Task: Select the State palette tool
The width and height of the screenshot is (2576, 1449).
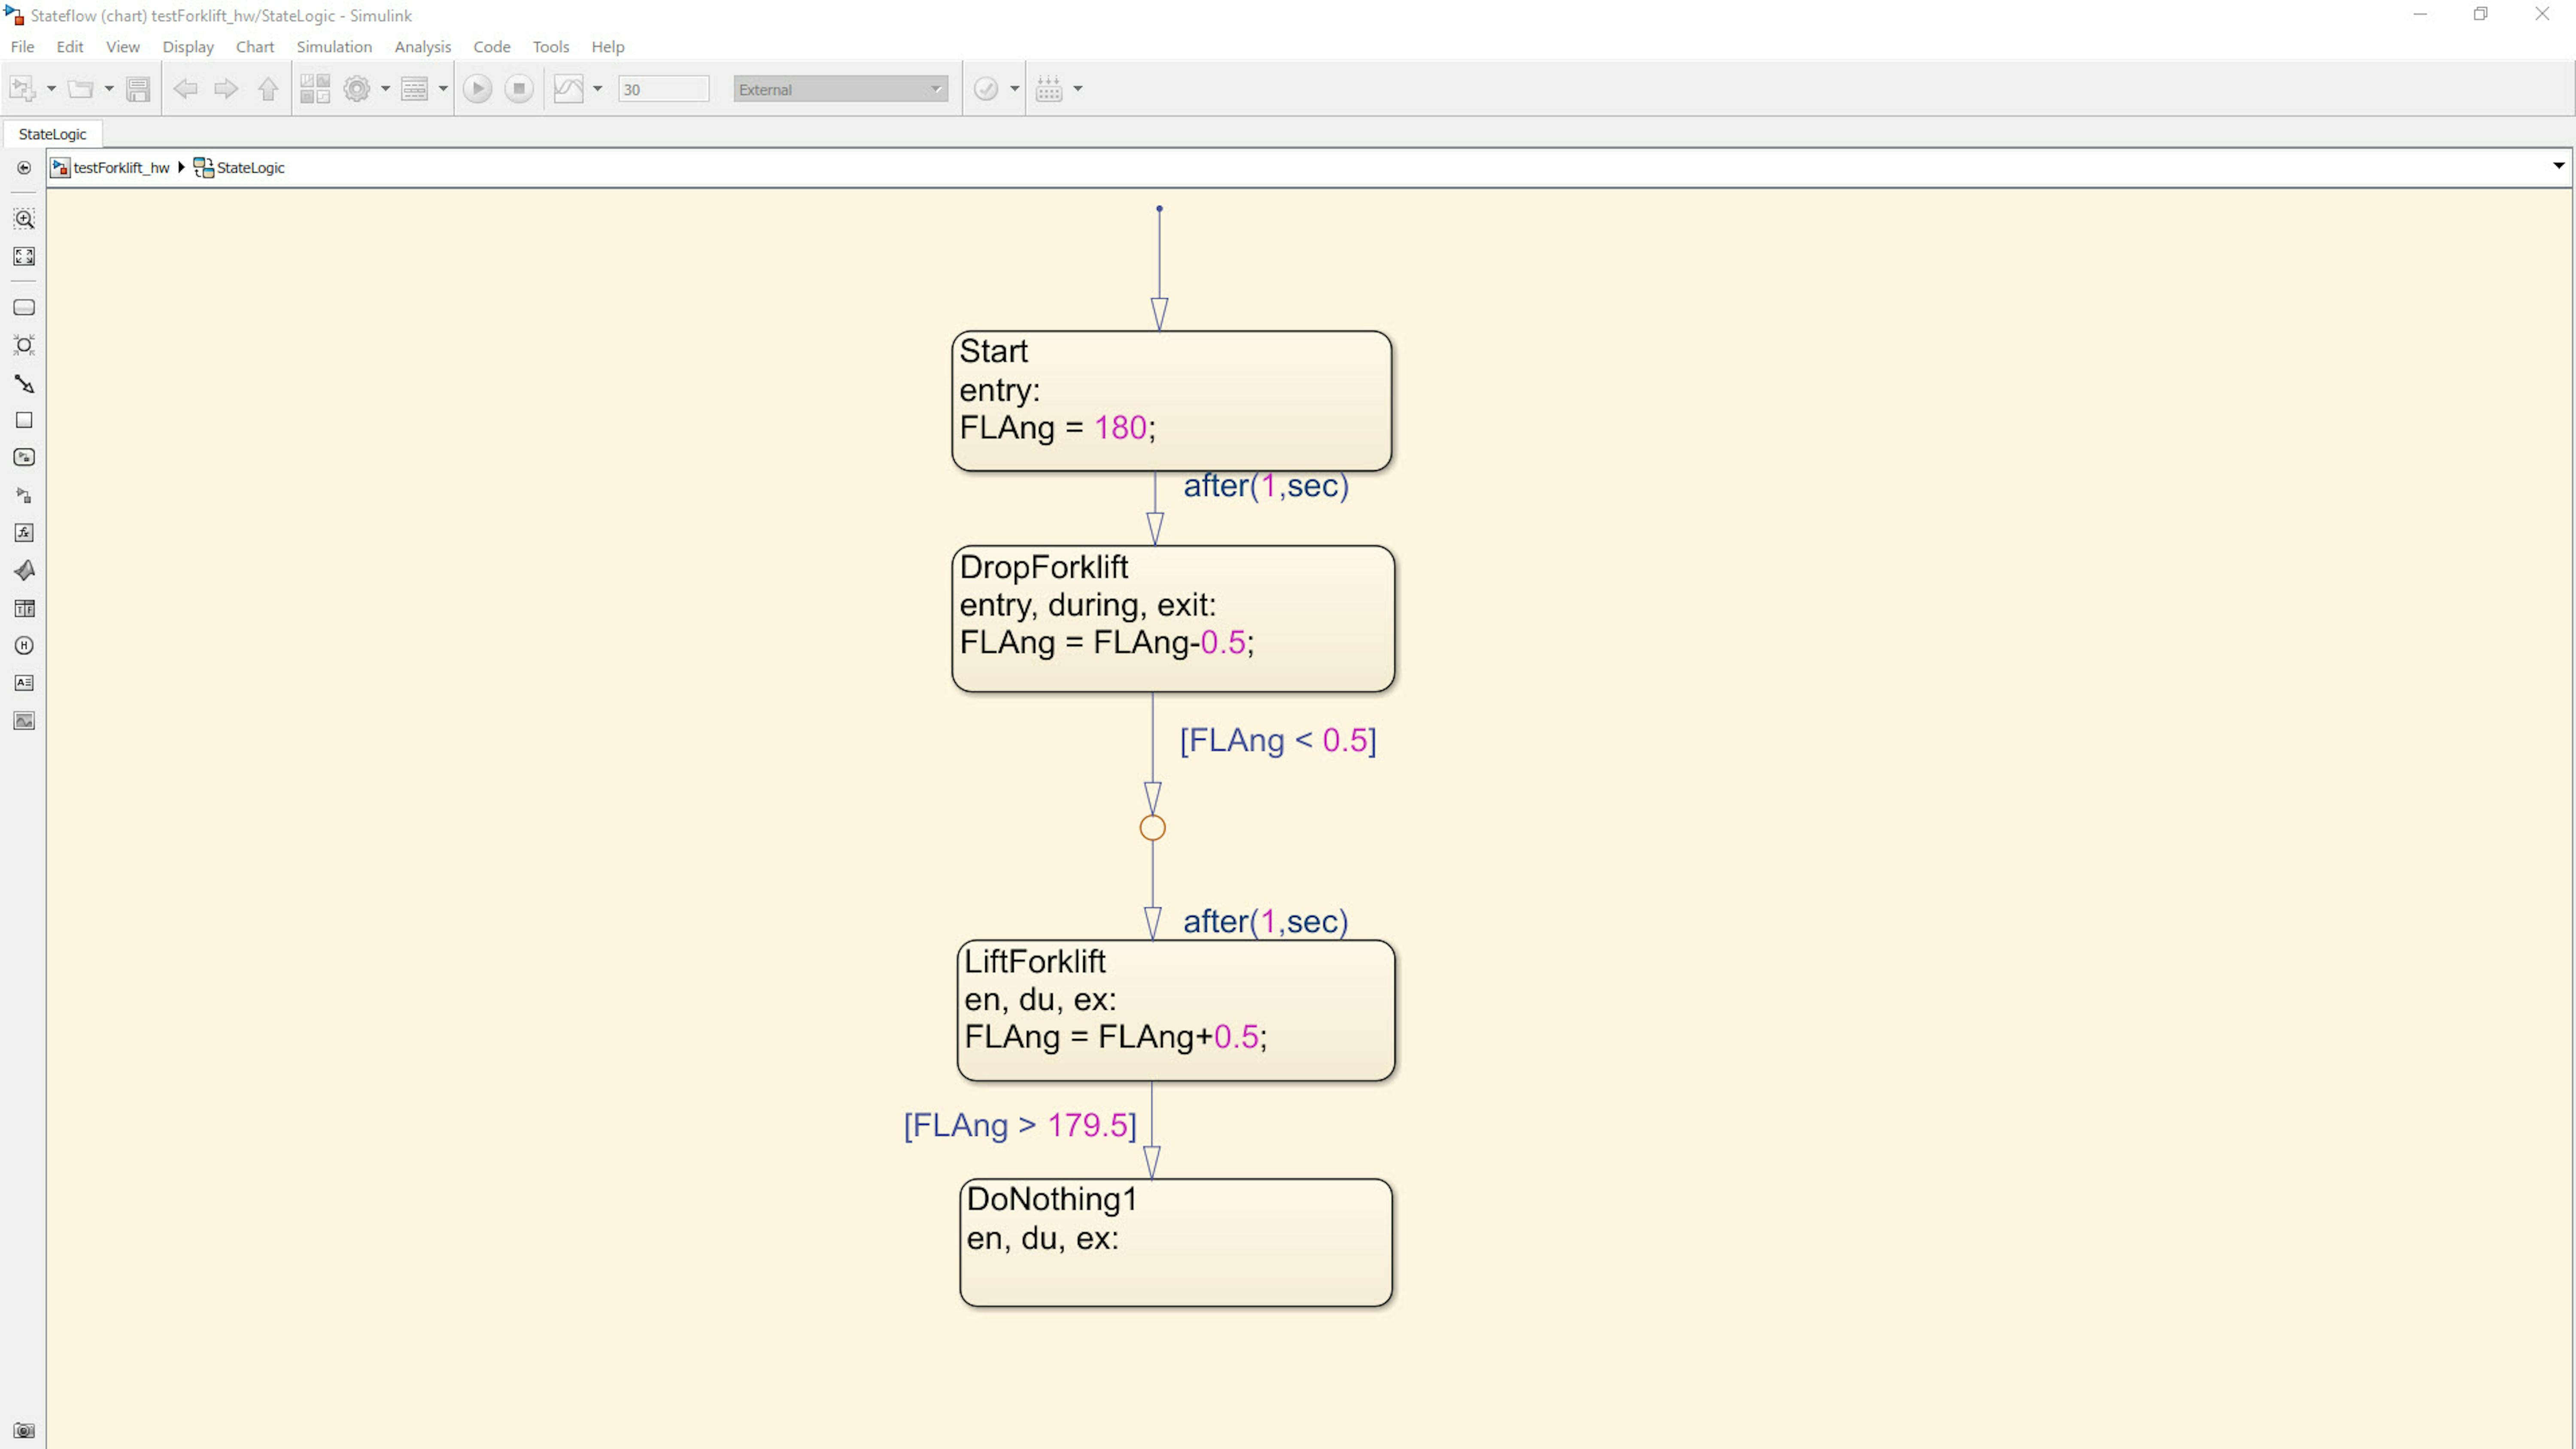Action: click(x=24, y=308)
